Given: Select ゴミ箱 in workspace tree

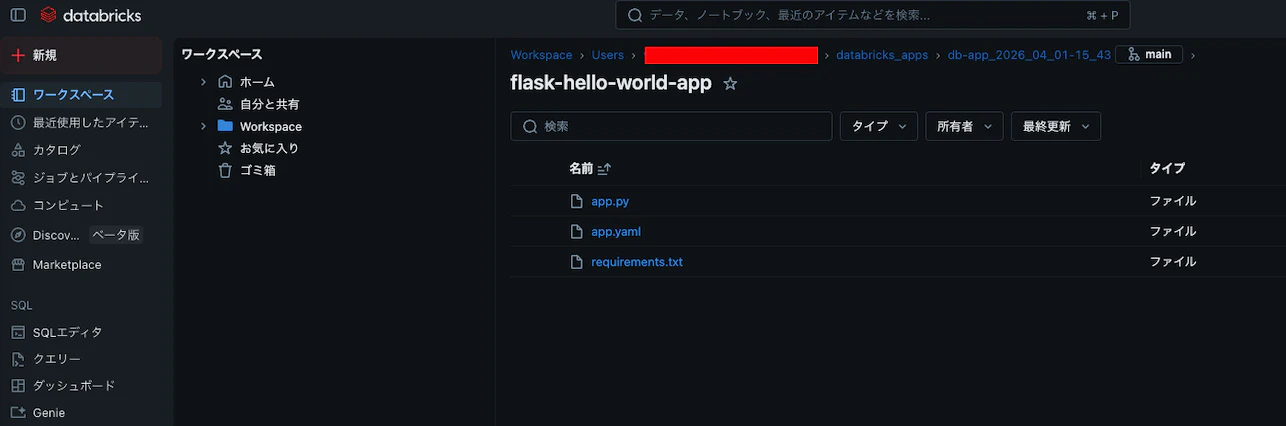Looking at the screenshot, I should (258, 170).
